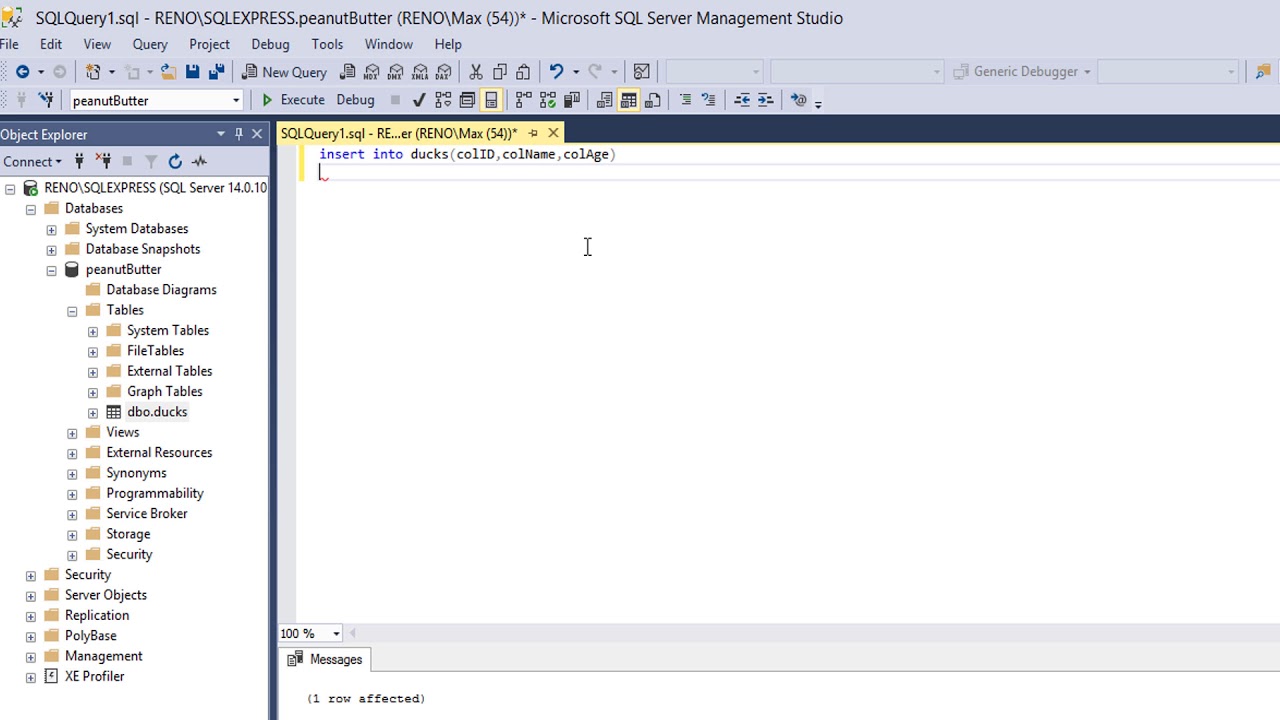
Task: Expand the System Databases node
Action: (x=51, y=229)
